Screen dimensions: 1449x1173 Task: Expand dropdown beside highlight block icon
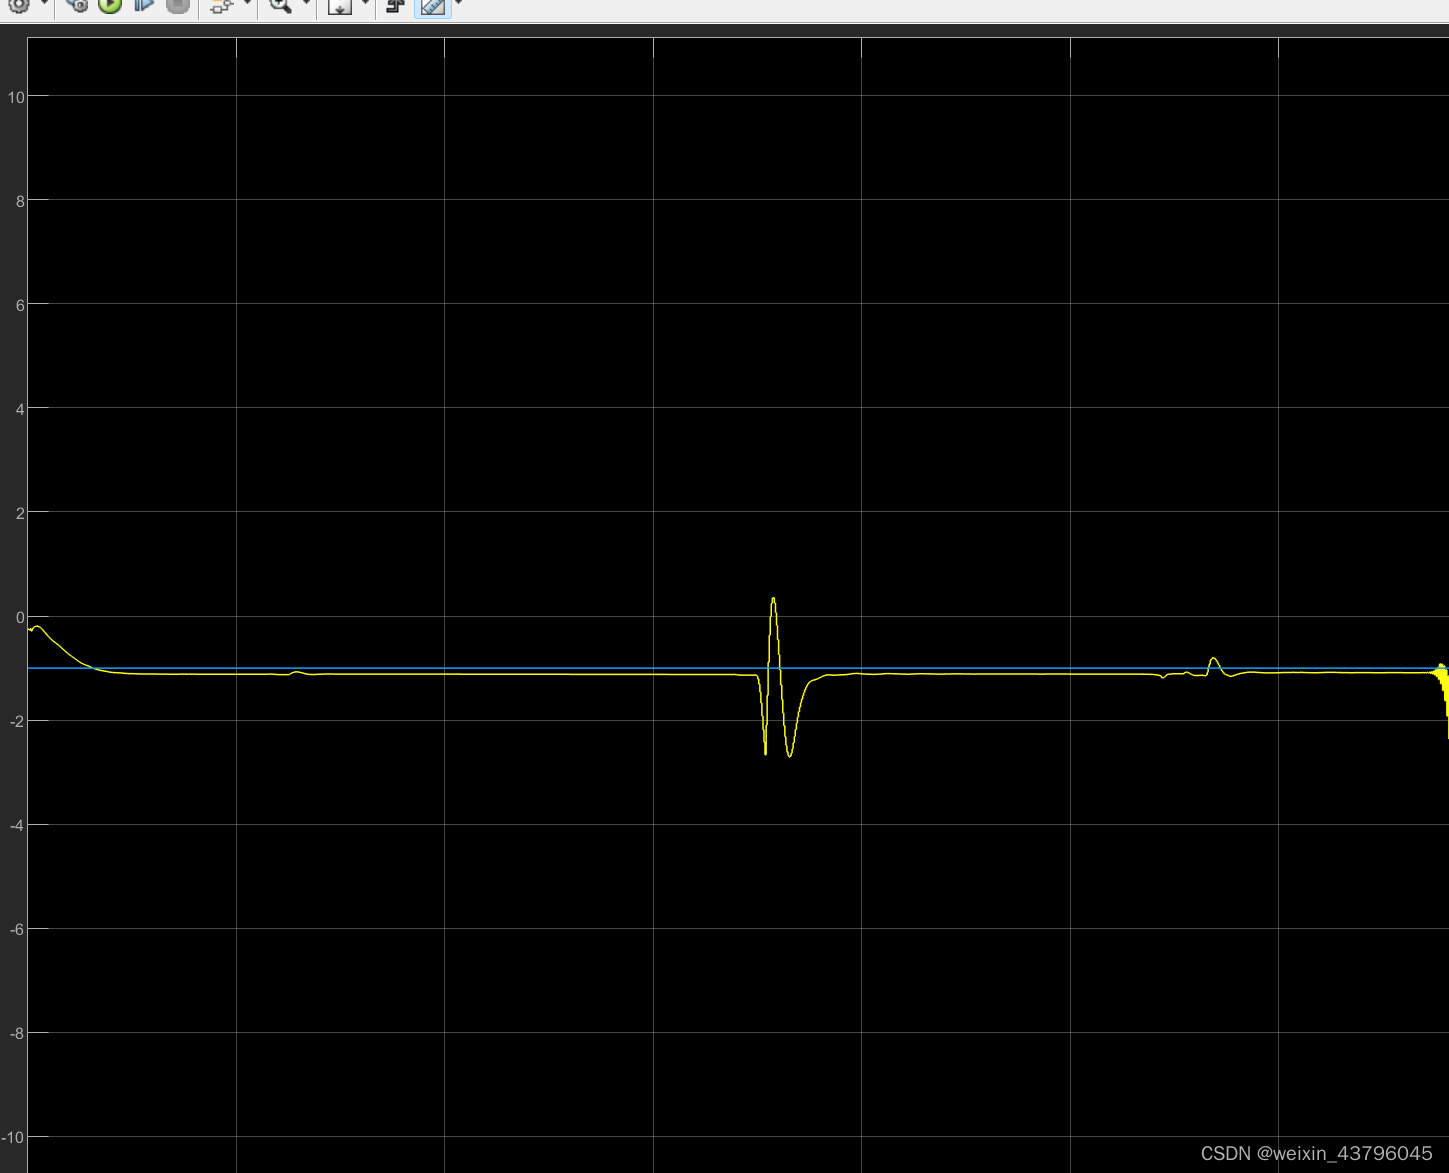point(247,4)
